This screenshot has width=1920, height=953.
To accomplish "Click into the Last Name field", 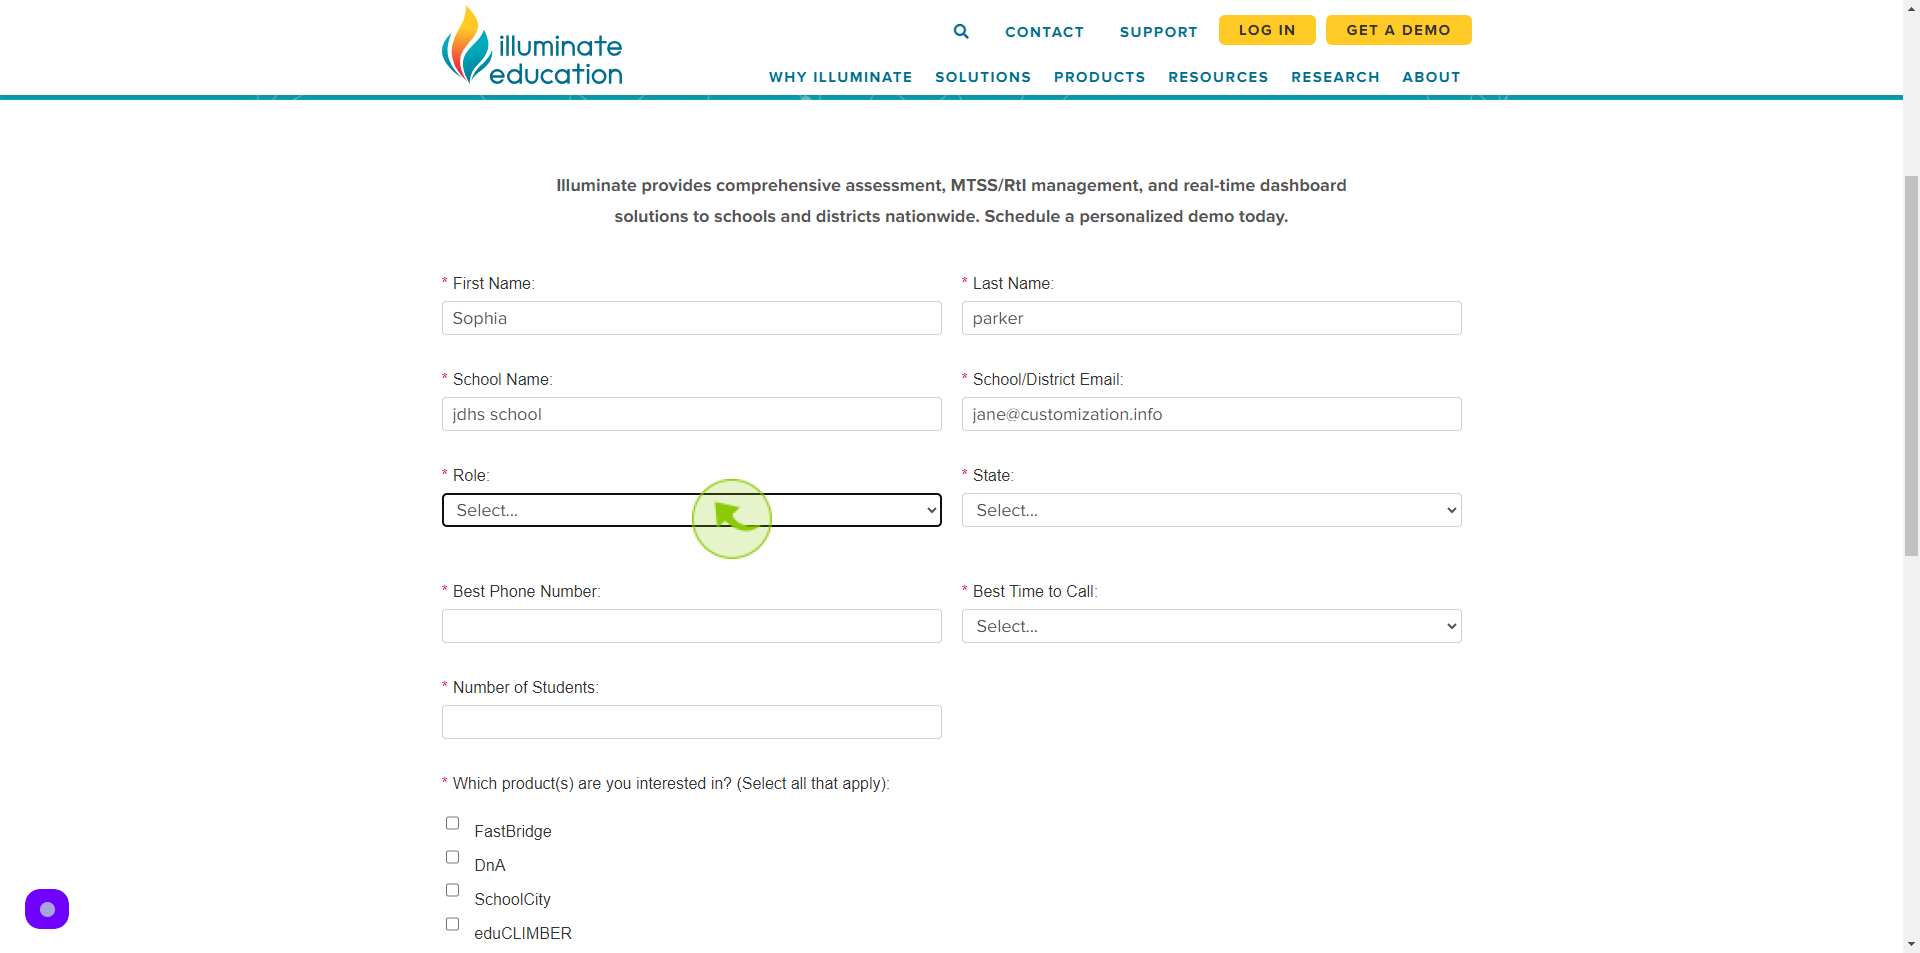I will [x=1212, y=318].
